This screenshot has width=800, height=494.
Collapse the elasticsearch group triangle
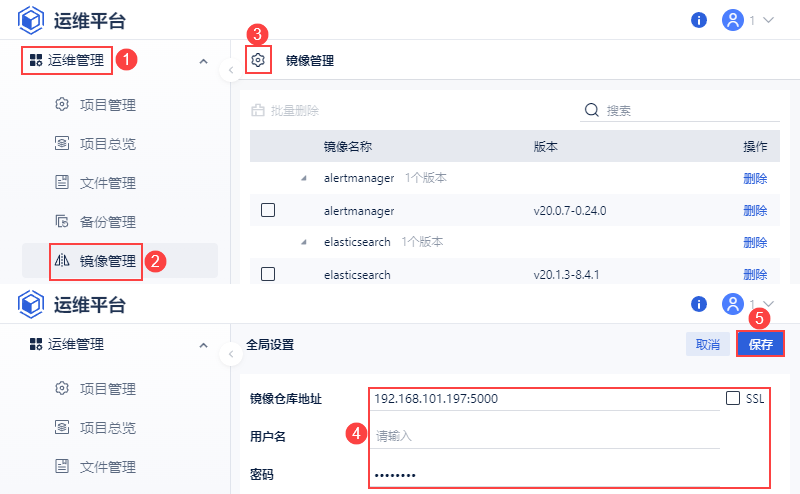coord(303,242)
